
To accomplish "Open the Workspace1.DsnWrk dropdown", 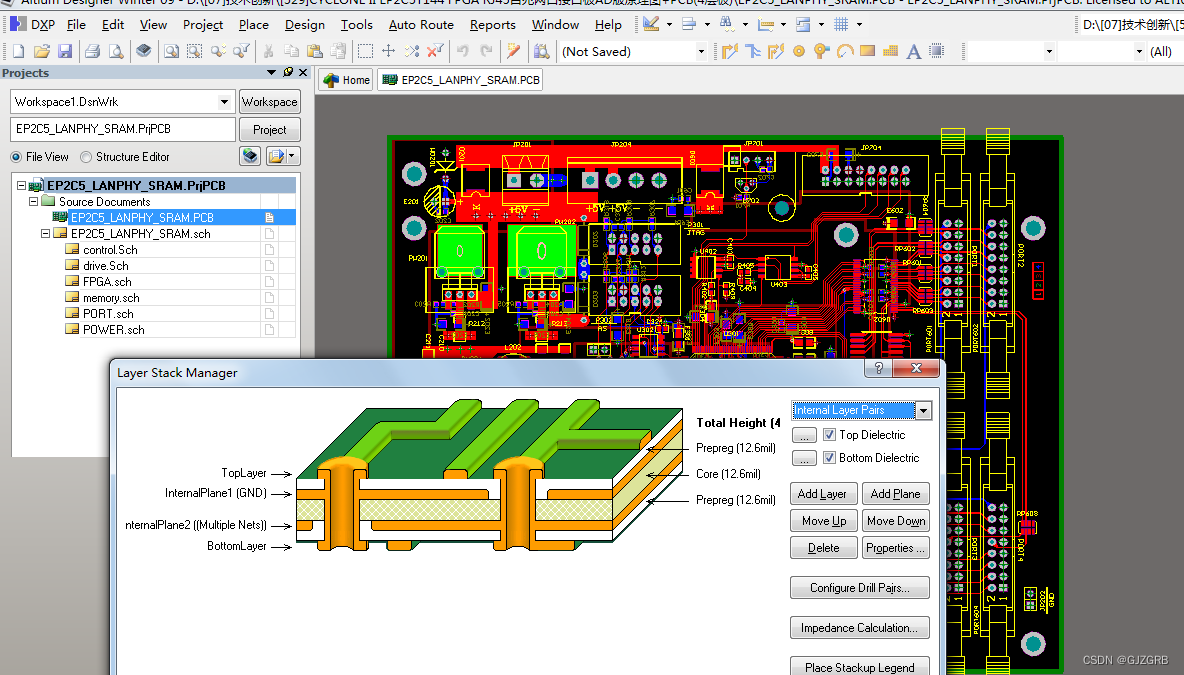I will click(x=225, y=101).
